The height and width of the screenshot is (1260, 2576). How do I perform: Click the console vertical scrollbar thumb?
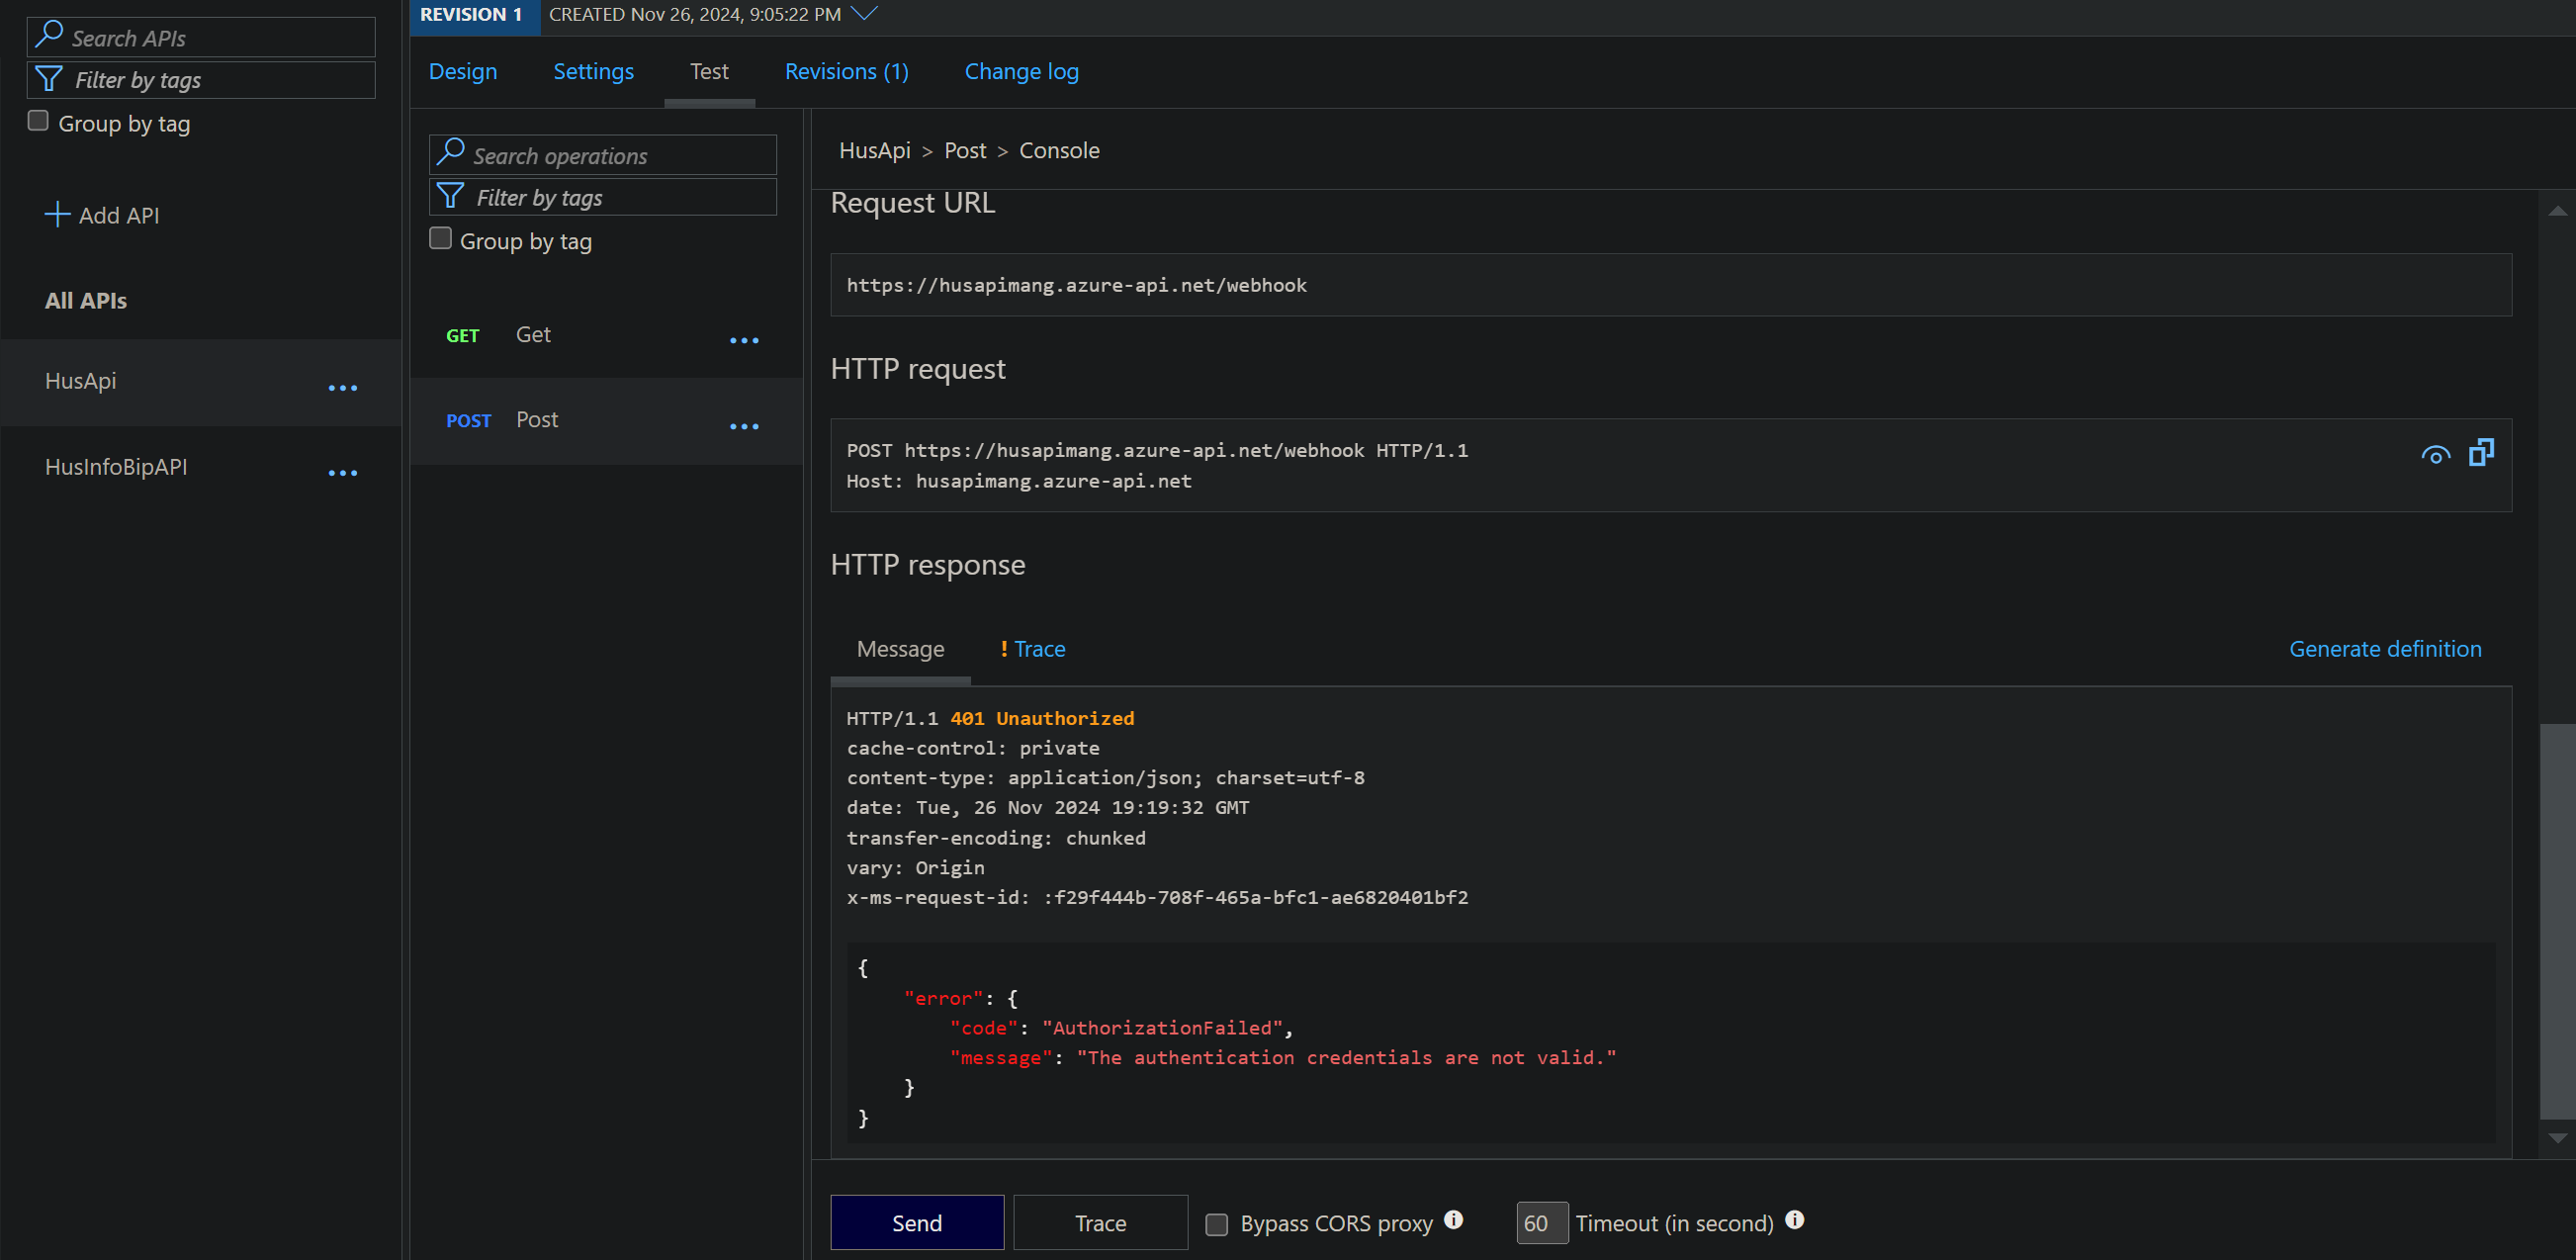tap(2557, 922)
